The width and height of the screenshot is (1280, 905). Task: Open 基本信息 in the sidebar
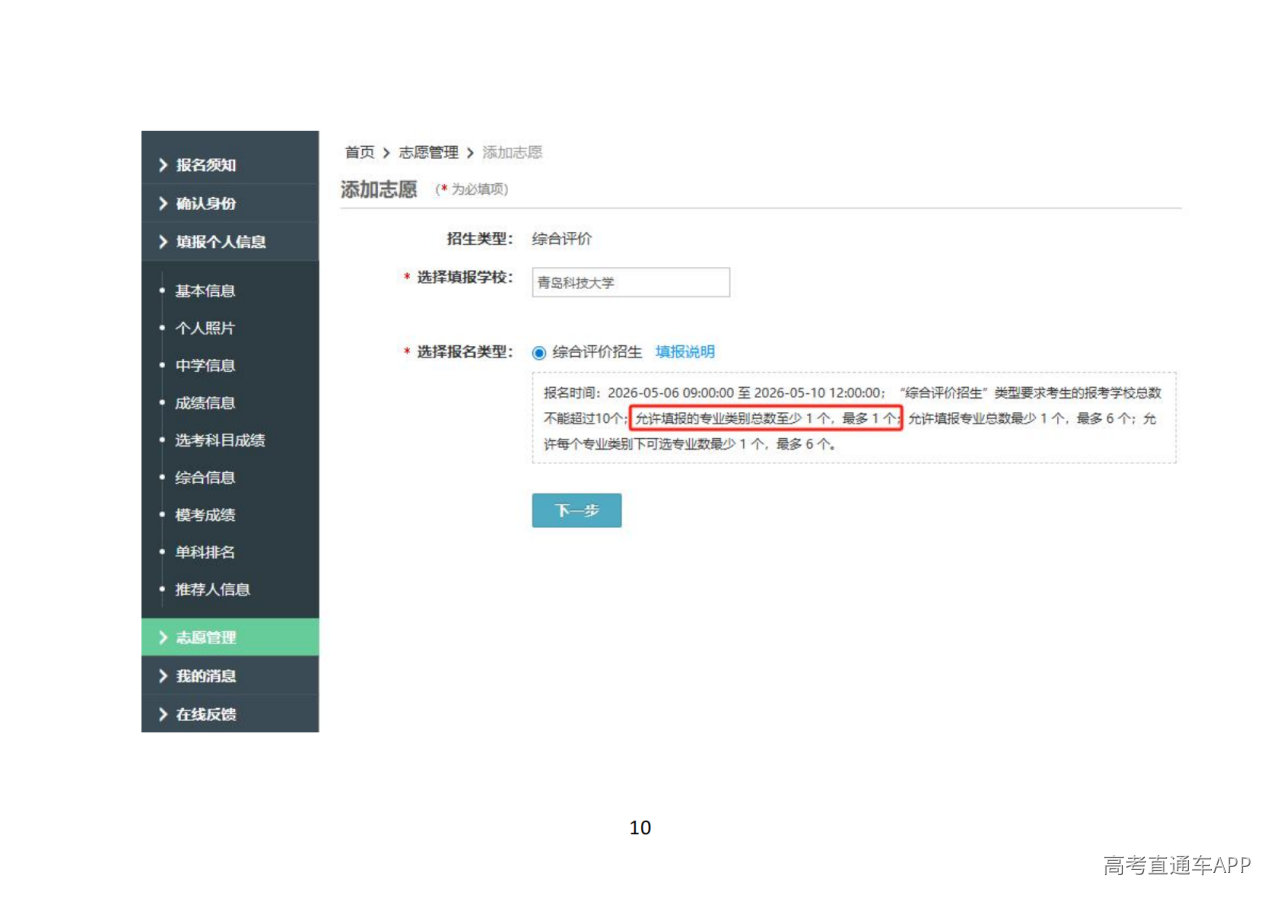click(205, 291)
